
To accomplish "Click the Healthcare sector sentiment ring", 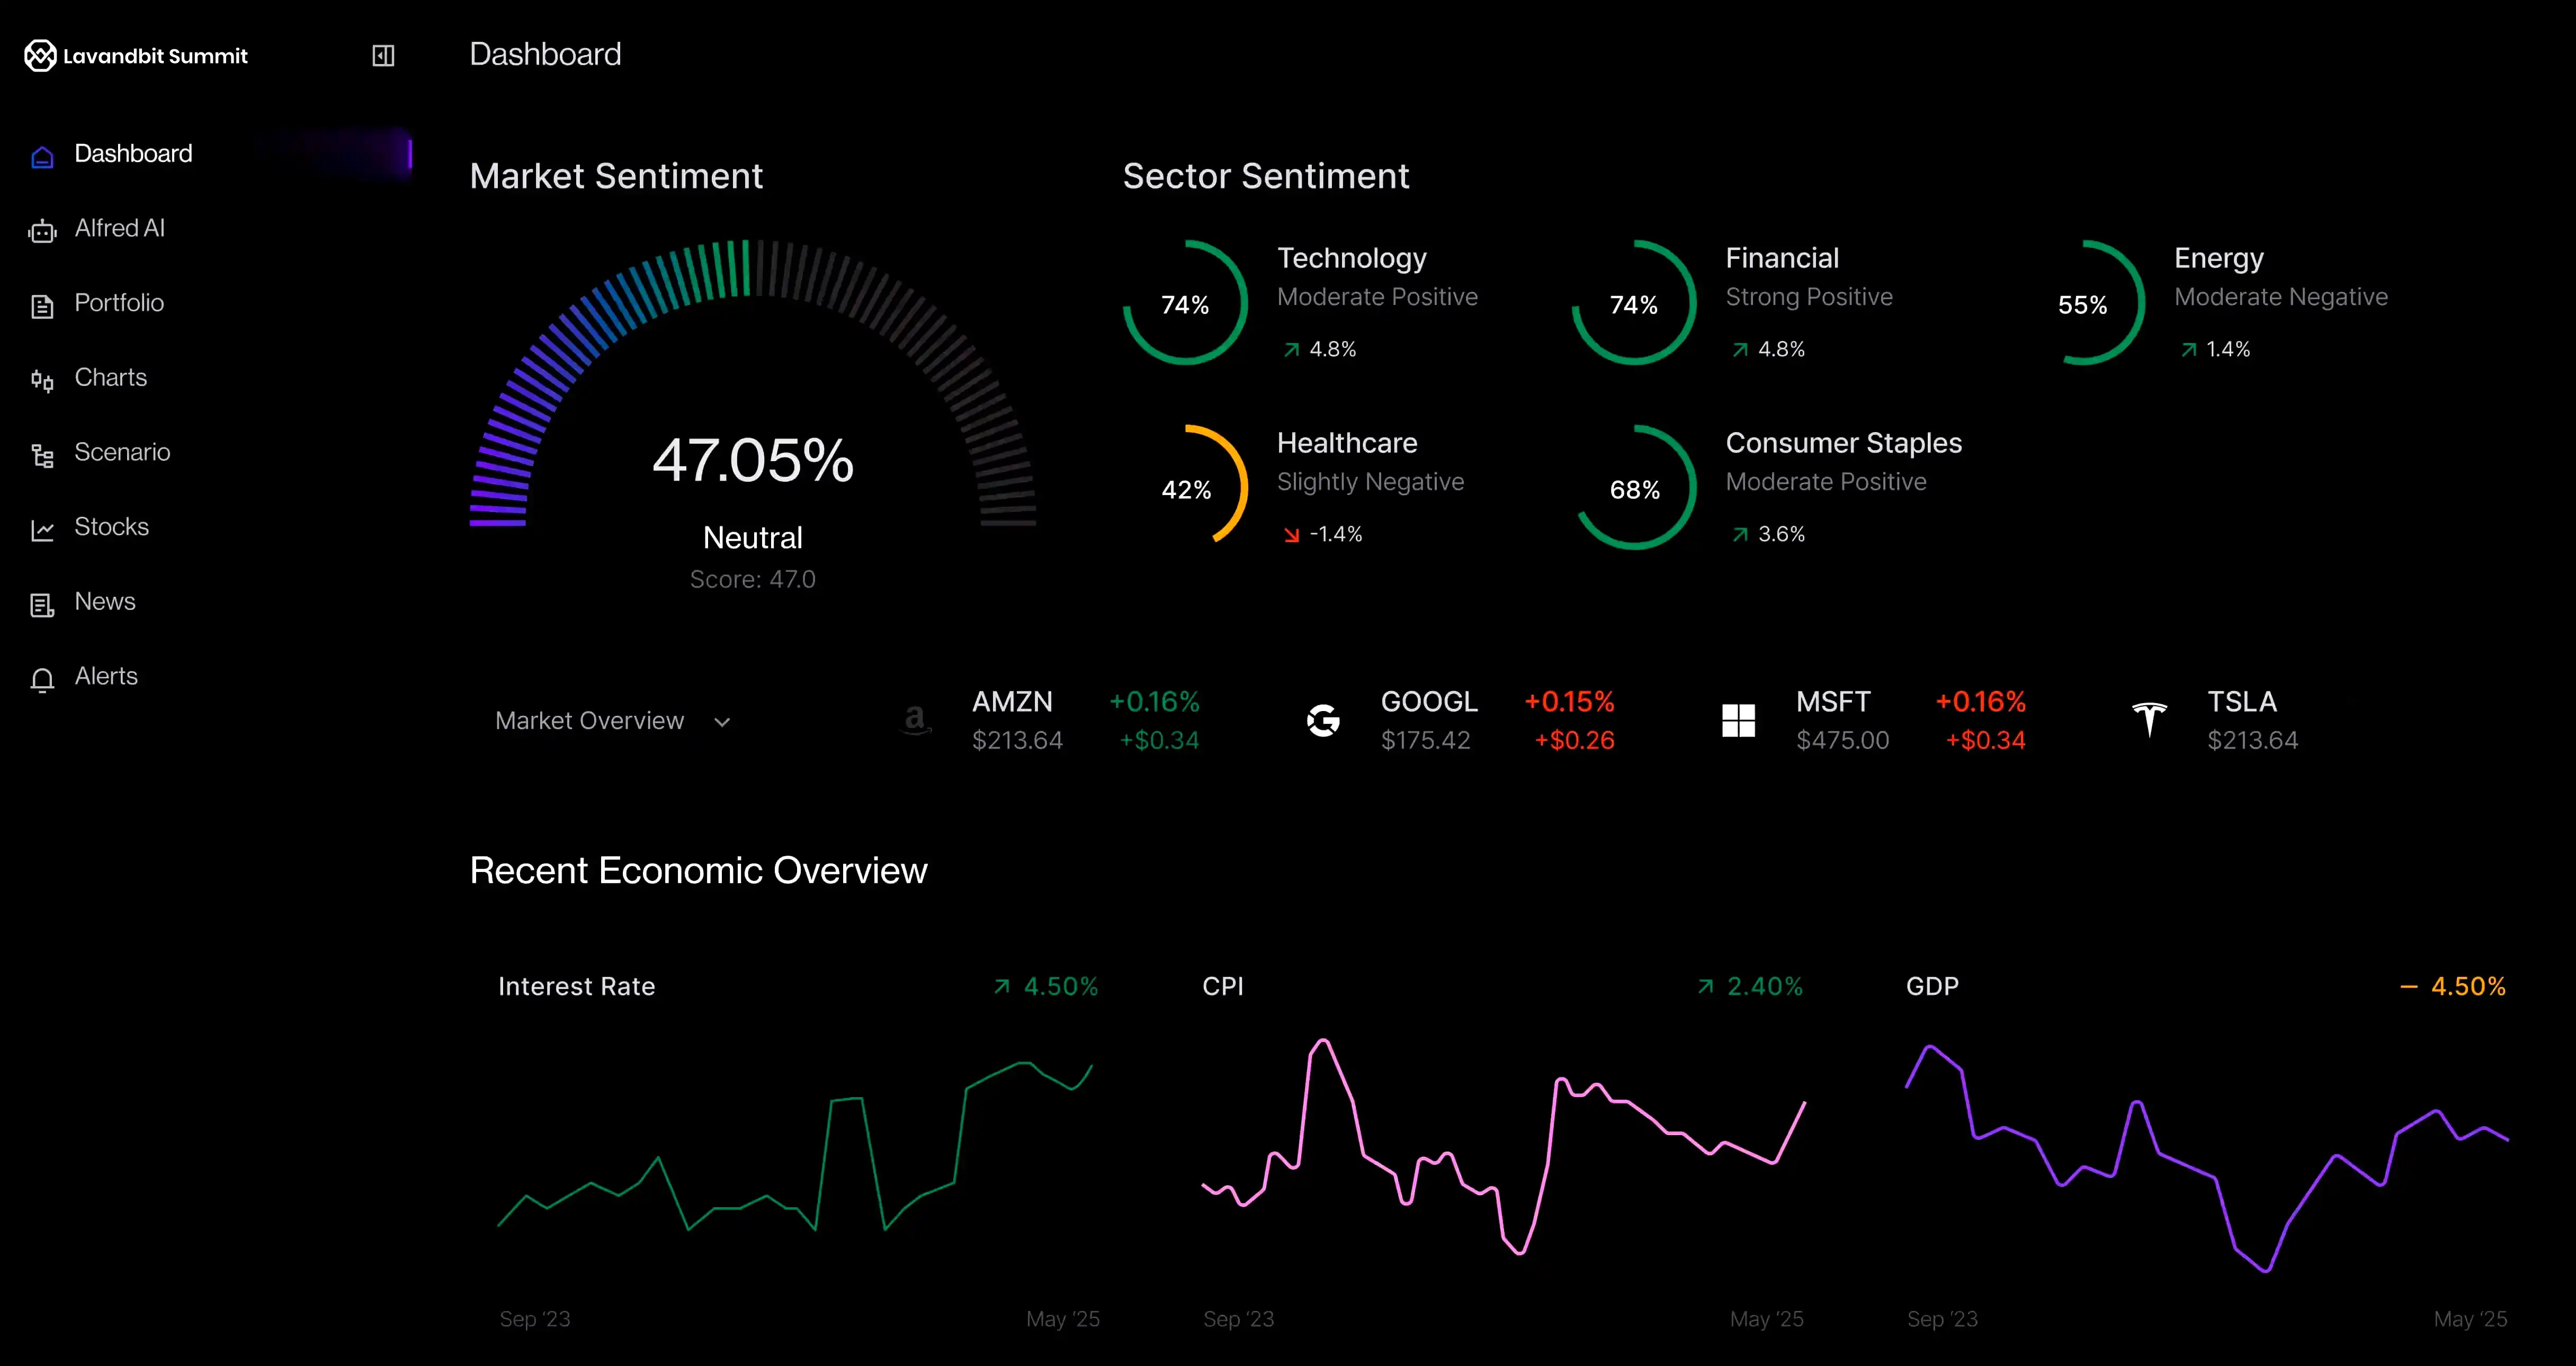I will coord(1213,487).
